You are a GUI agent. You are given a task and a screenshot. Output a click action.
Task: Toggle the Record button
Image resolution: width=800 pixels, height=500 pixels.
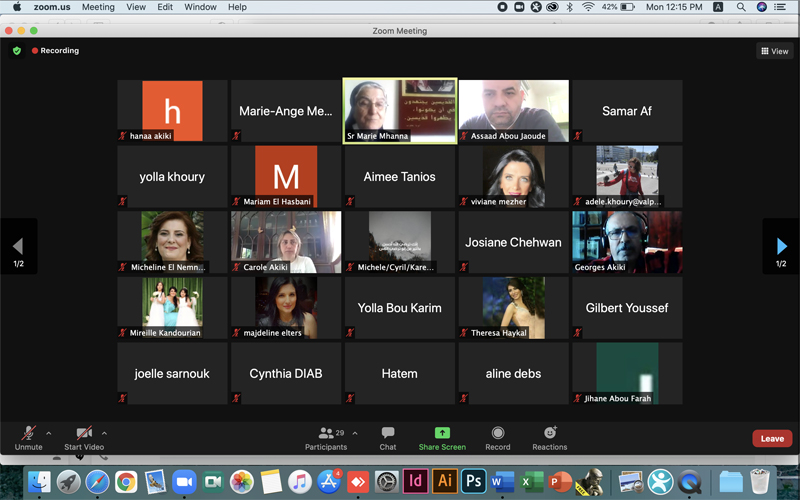pos(497,437)
